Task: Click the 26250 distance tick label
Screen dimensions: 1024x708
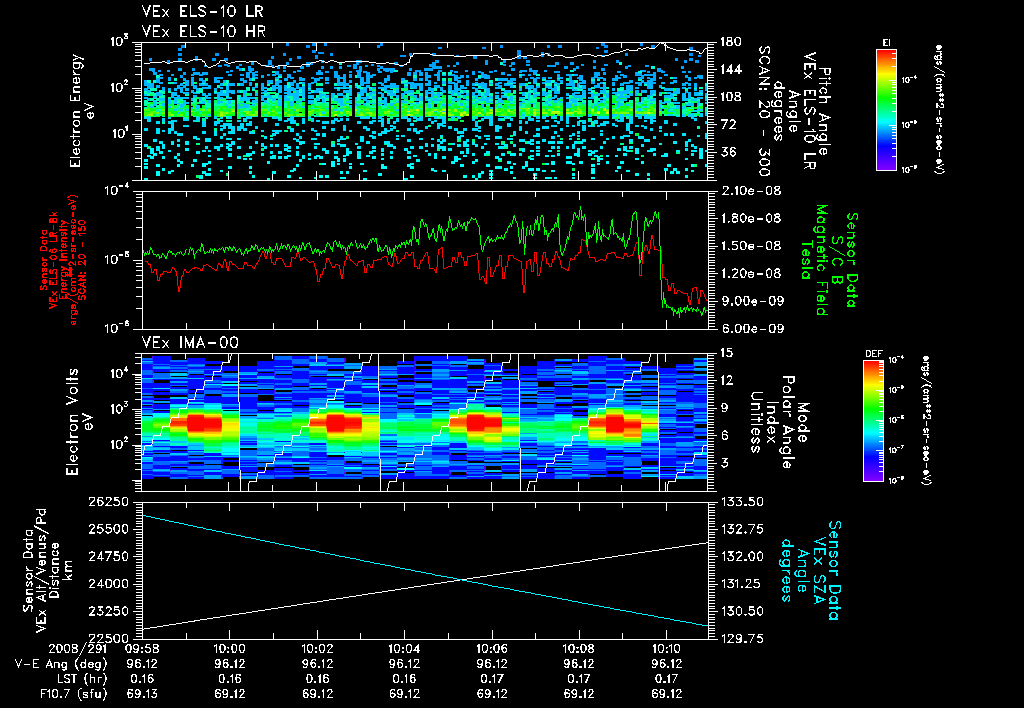Action: pos(108,502)
